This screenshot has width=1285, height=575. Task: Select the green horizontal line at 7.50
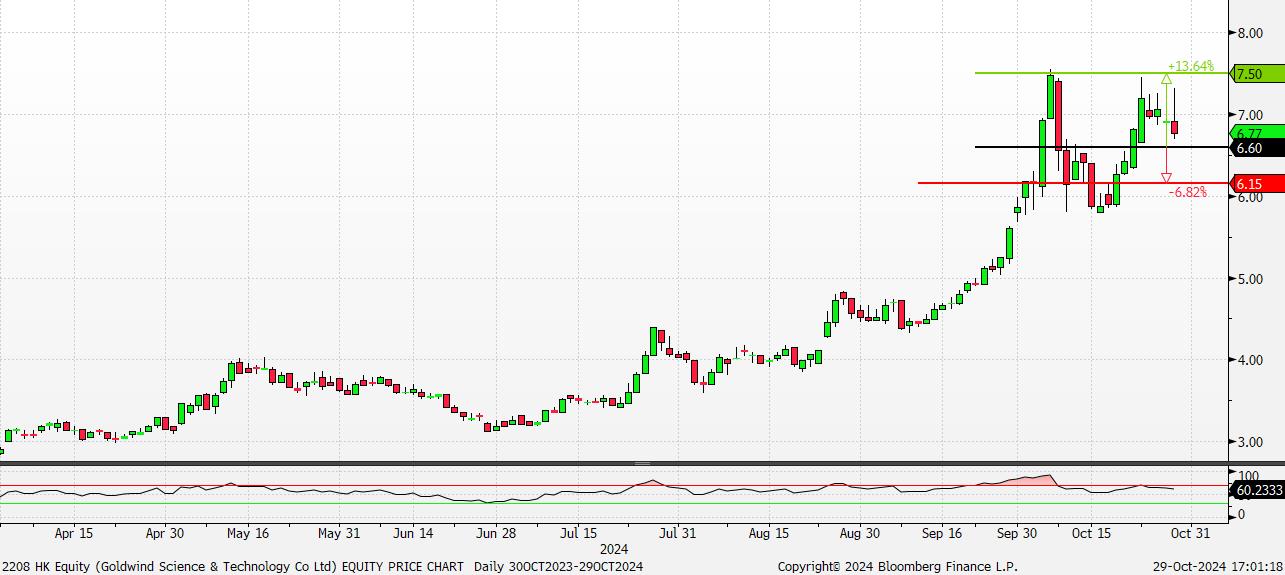[x=1101, y=73]
